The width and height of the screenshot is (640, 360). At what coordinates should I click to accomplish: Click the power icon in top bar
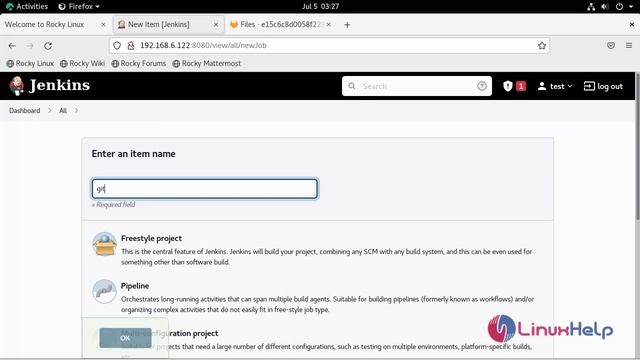619,7
